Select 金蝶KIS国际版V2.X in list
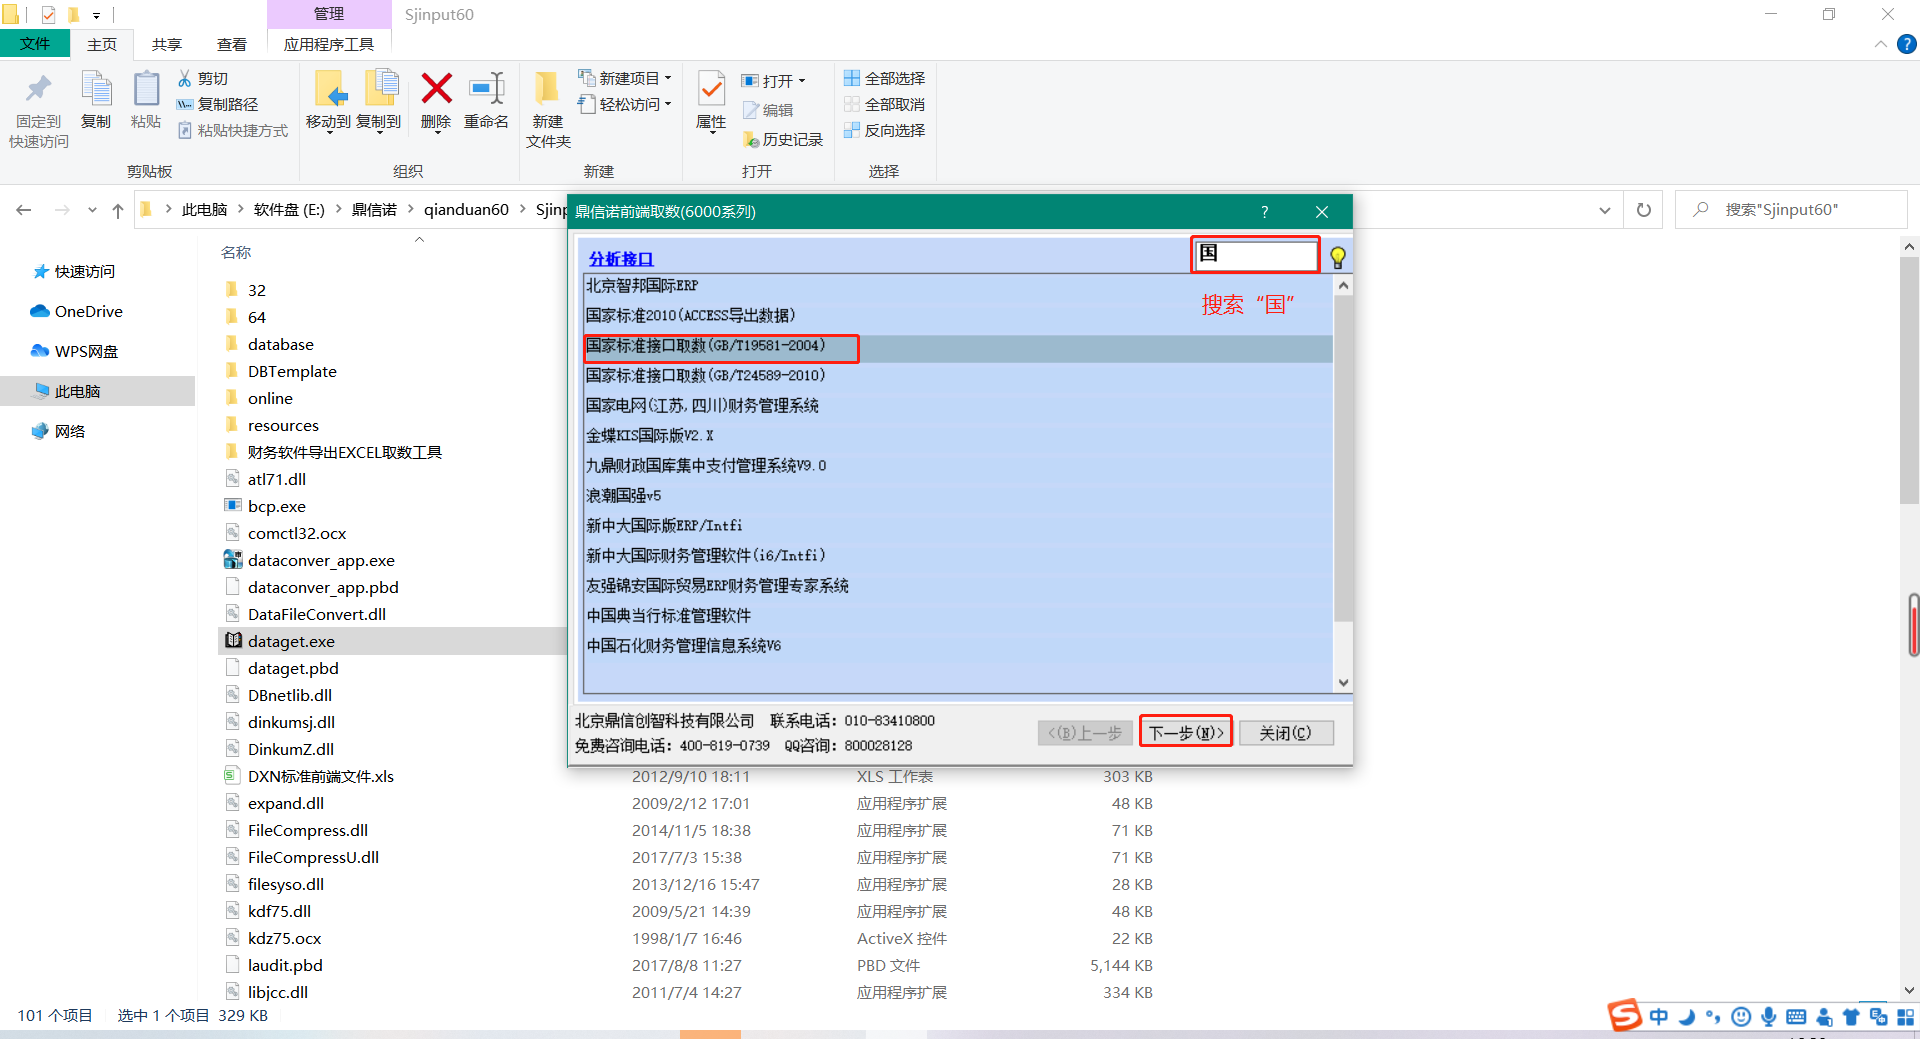Viewport: 1920px width, 1039px height. point(650,436)
